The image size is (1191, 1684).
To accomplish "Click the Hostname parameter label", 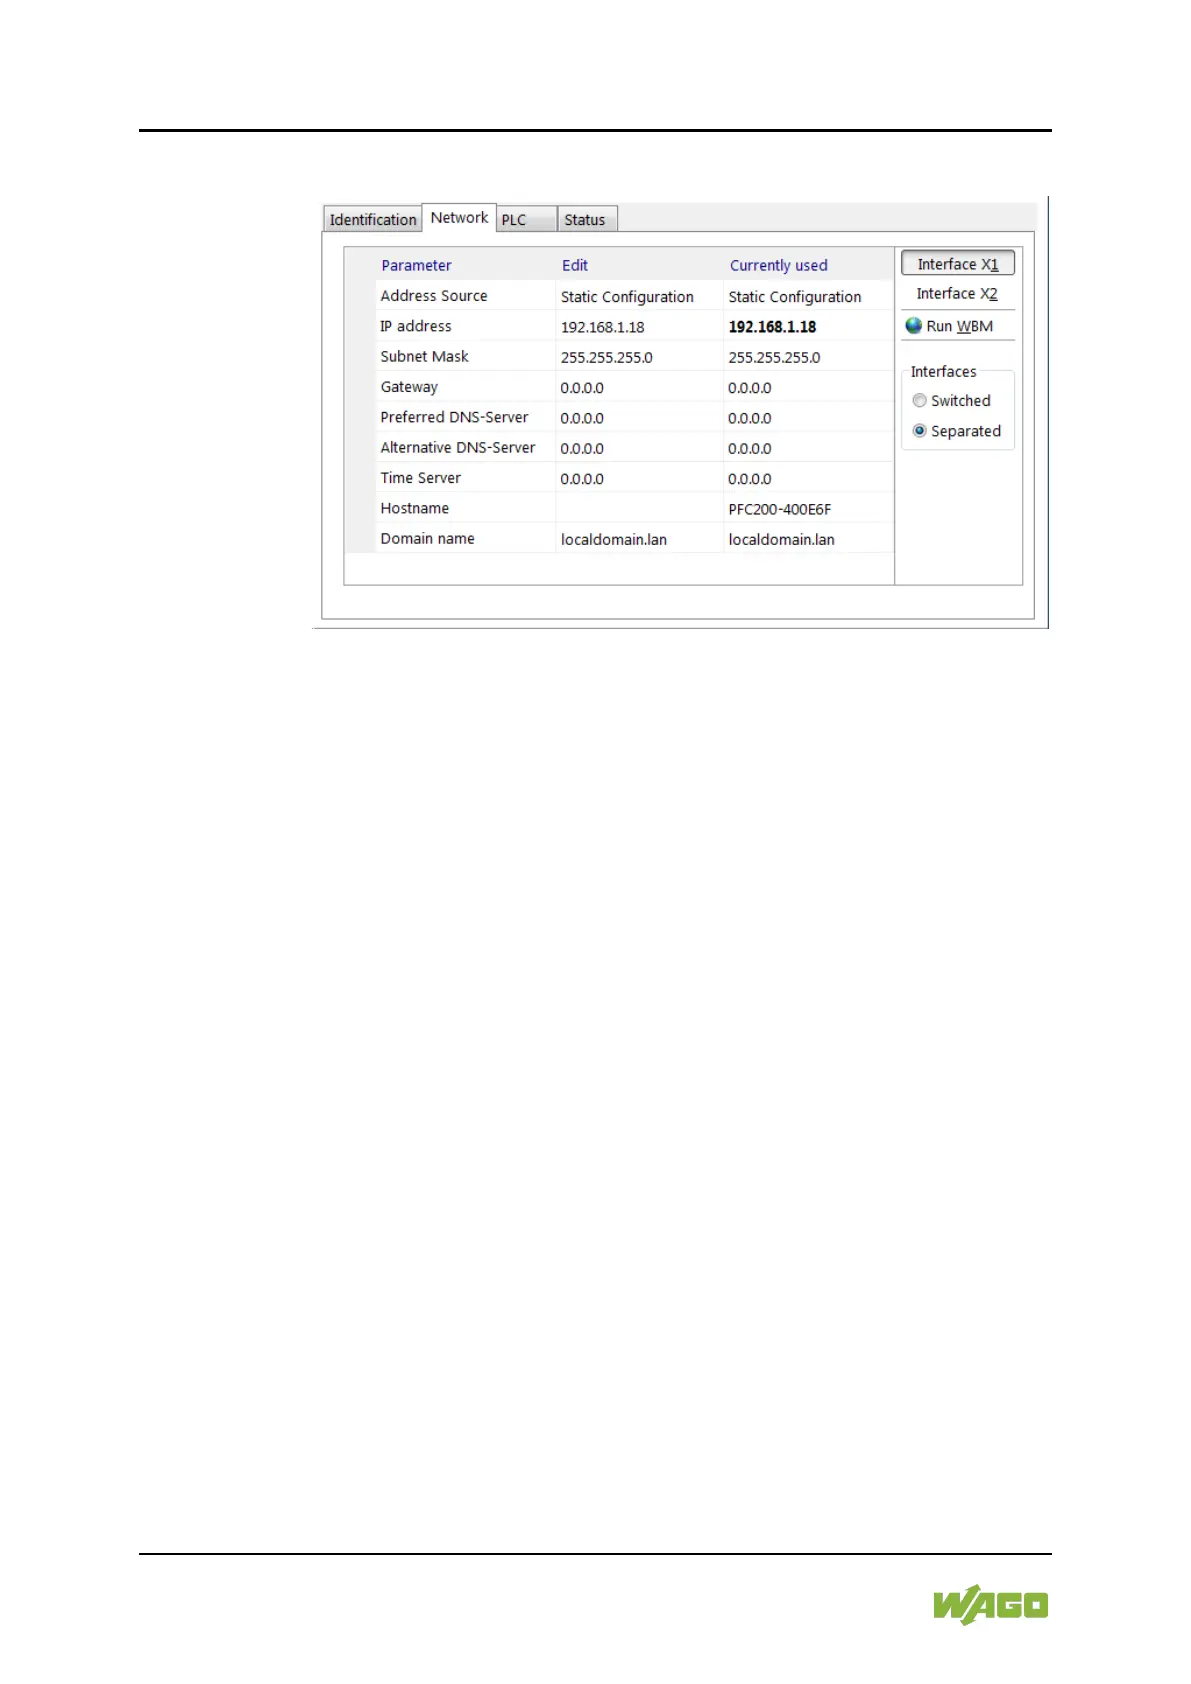I will (414, 508).
